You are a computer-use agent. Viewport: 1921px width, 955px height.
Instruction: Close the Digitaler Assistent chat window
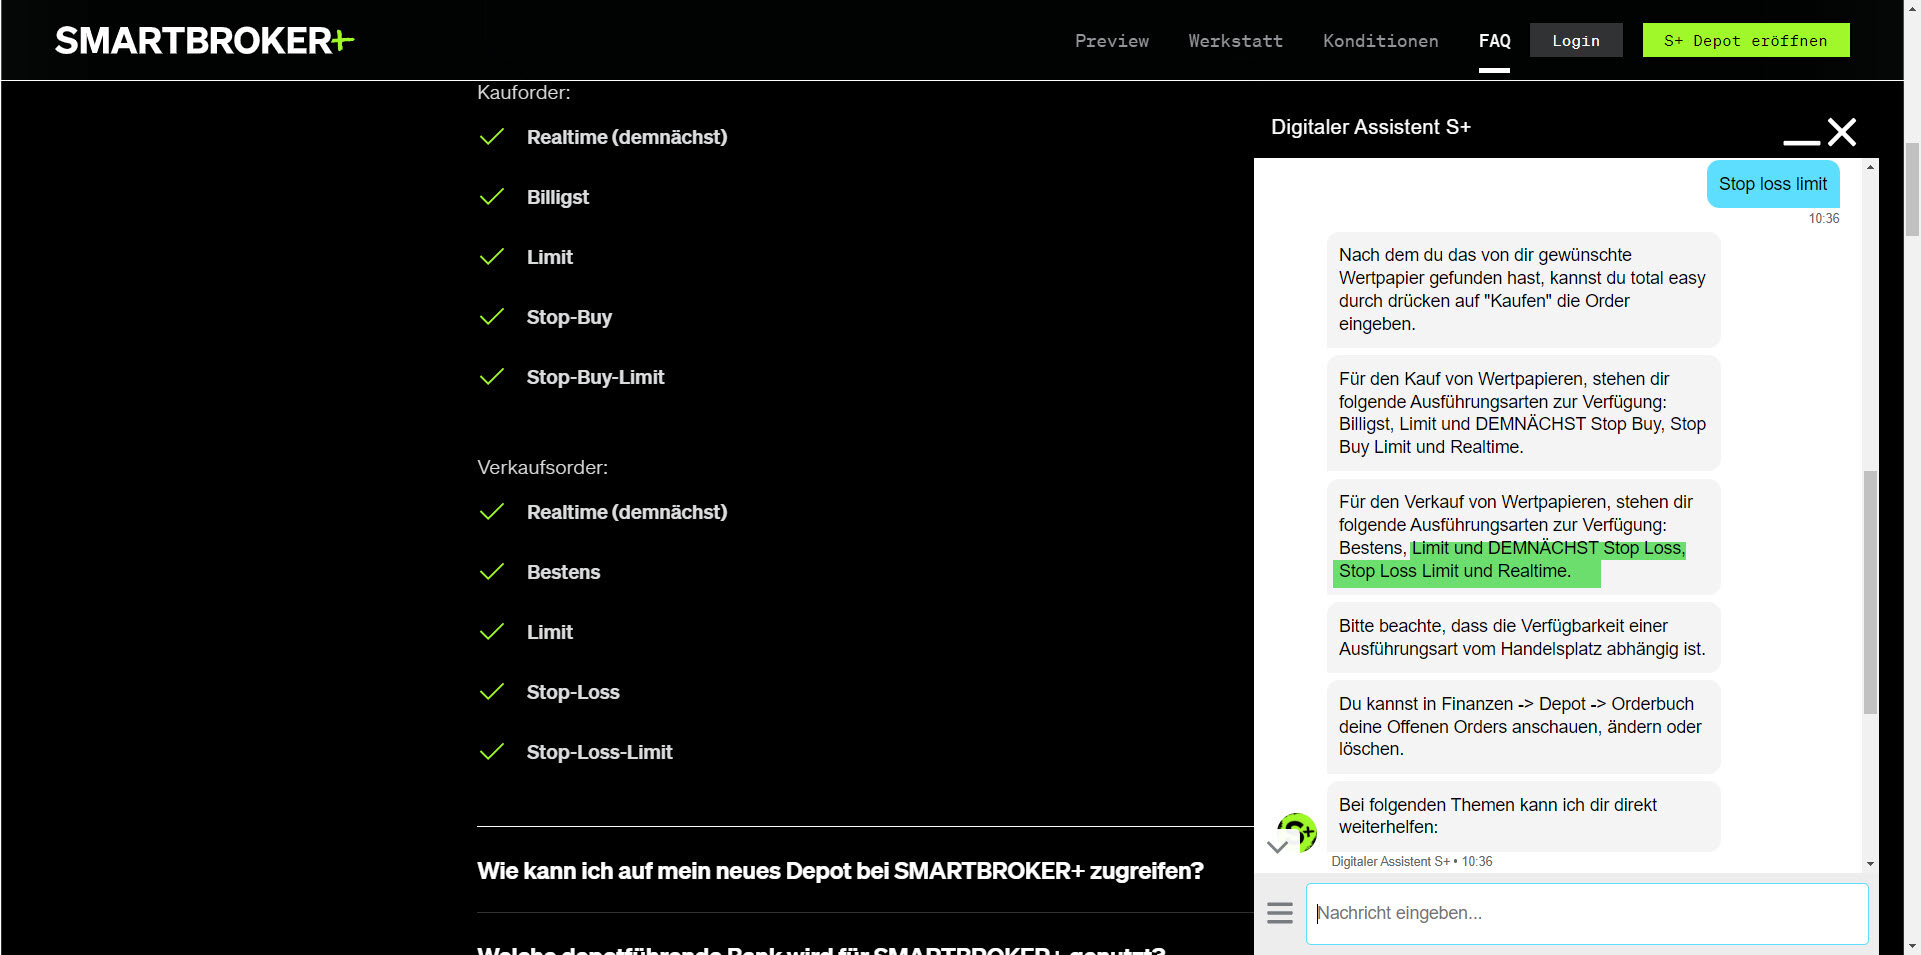[1842, 132]
